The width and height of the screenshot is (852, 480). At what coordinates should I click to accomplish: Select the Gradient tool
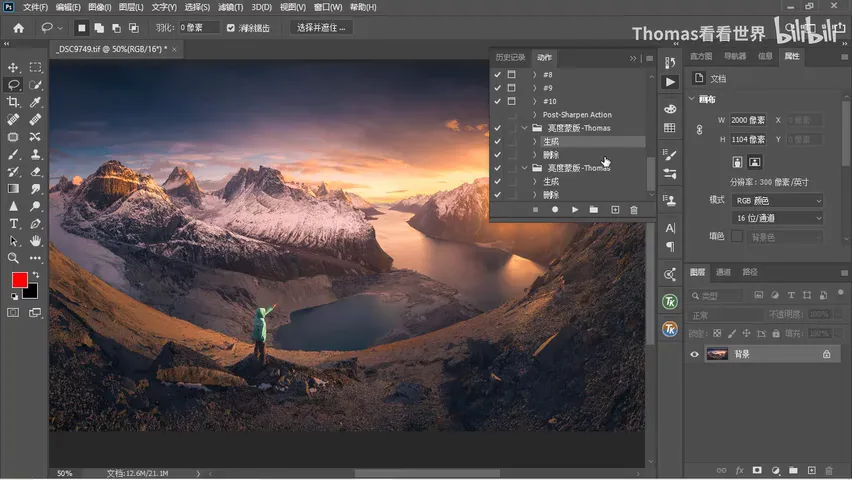click(x=13, y=189)
